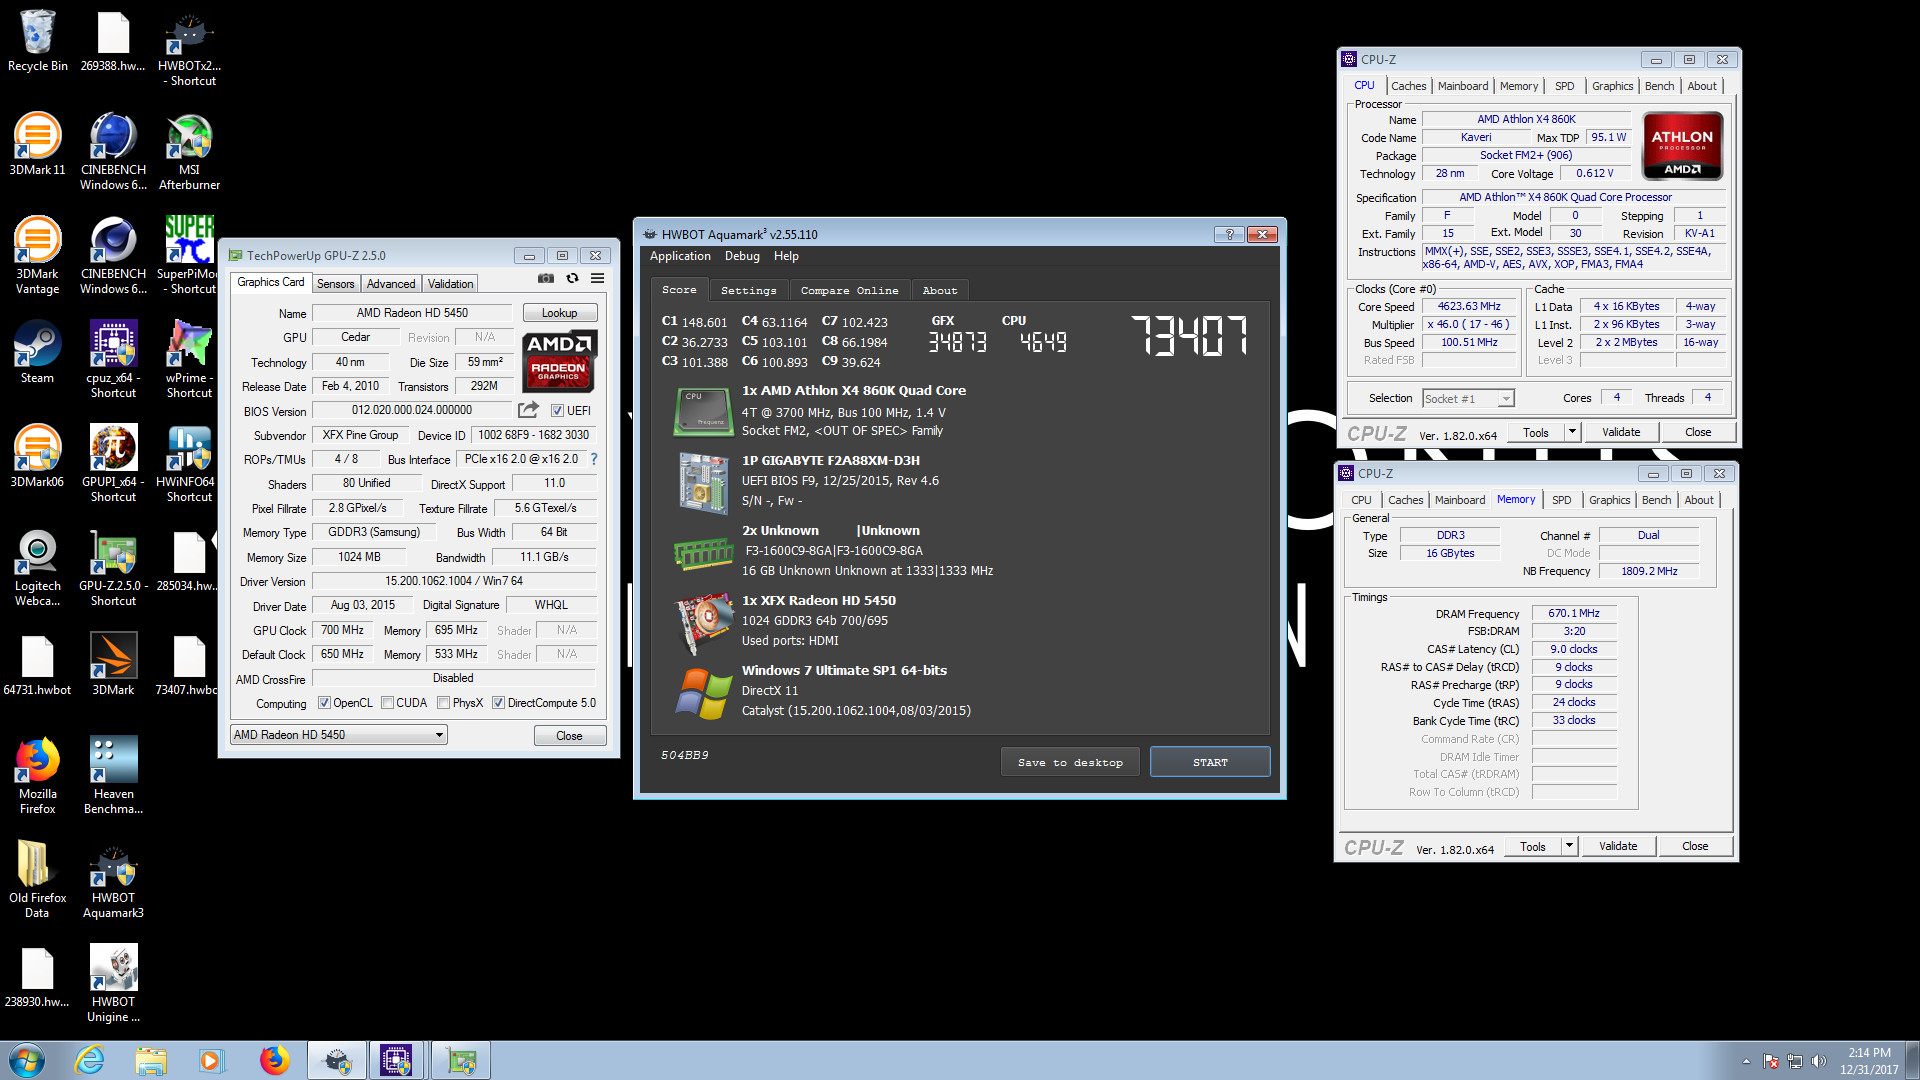The image size is (1920, 1080).
Task: Click Save to desktop button
Action: [1070, 762]
